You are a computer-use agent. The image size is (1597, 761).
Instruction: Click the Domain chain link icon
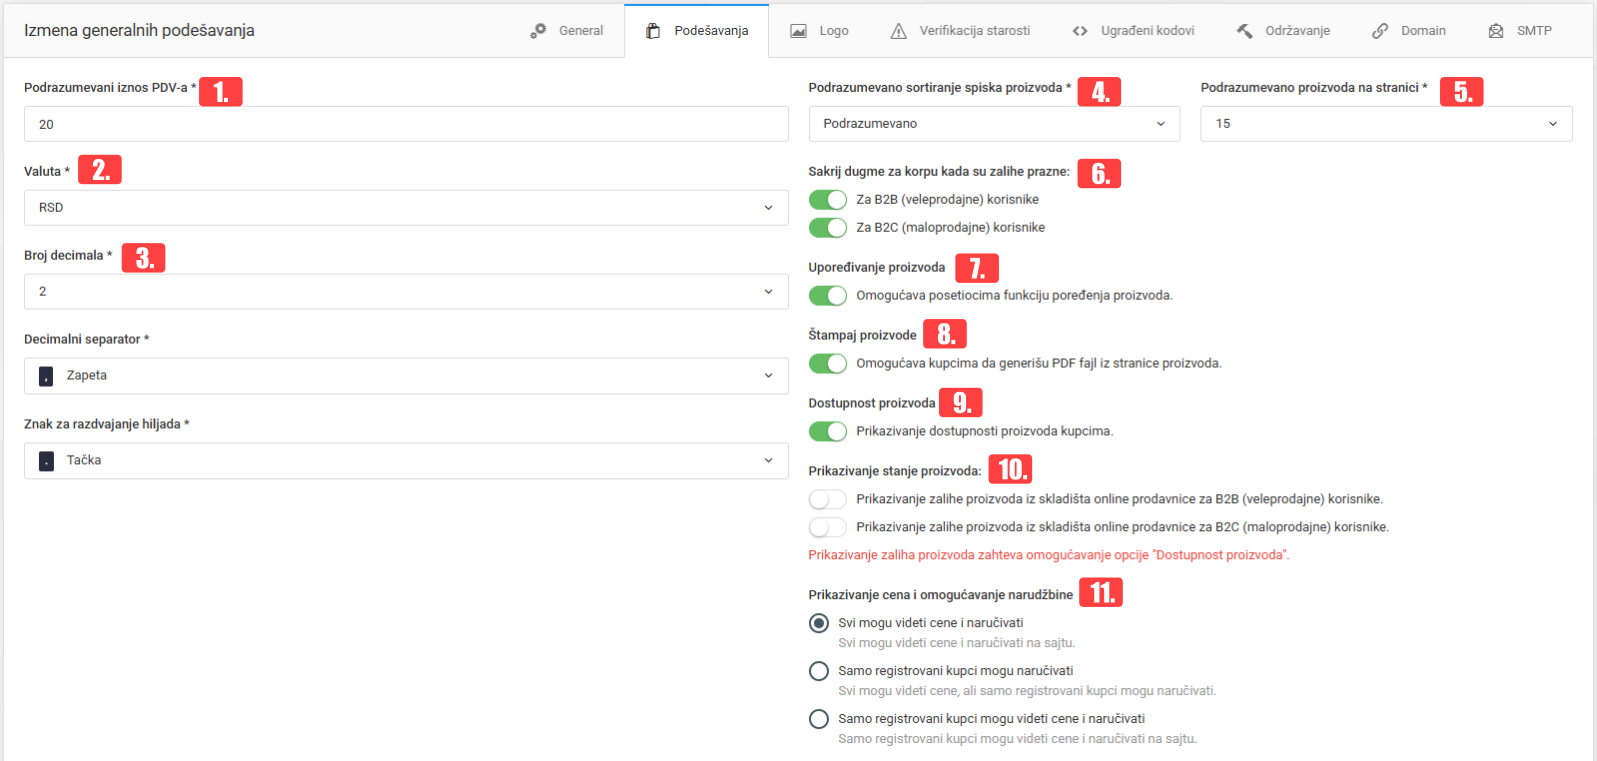1380,31
